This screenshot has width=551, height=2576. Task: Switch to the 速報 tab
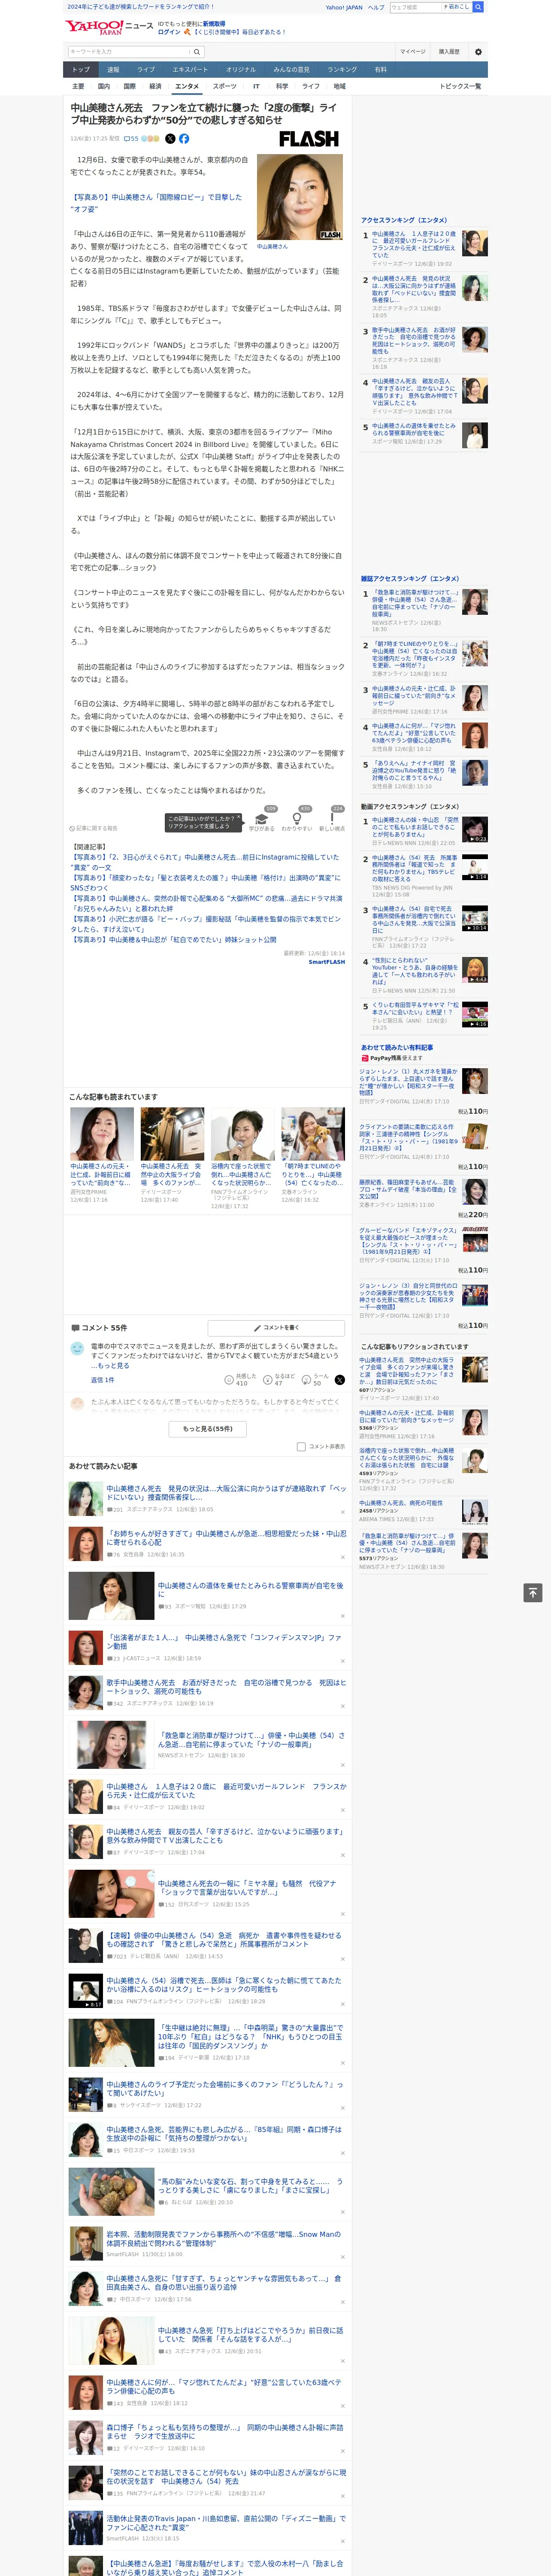[113, 70]
